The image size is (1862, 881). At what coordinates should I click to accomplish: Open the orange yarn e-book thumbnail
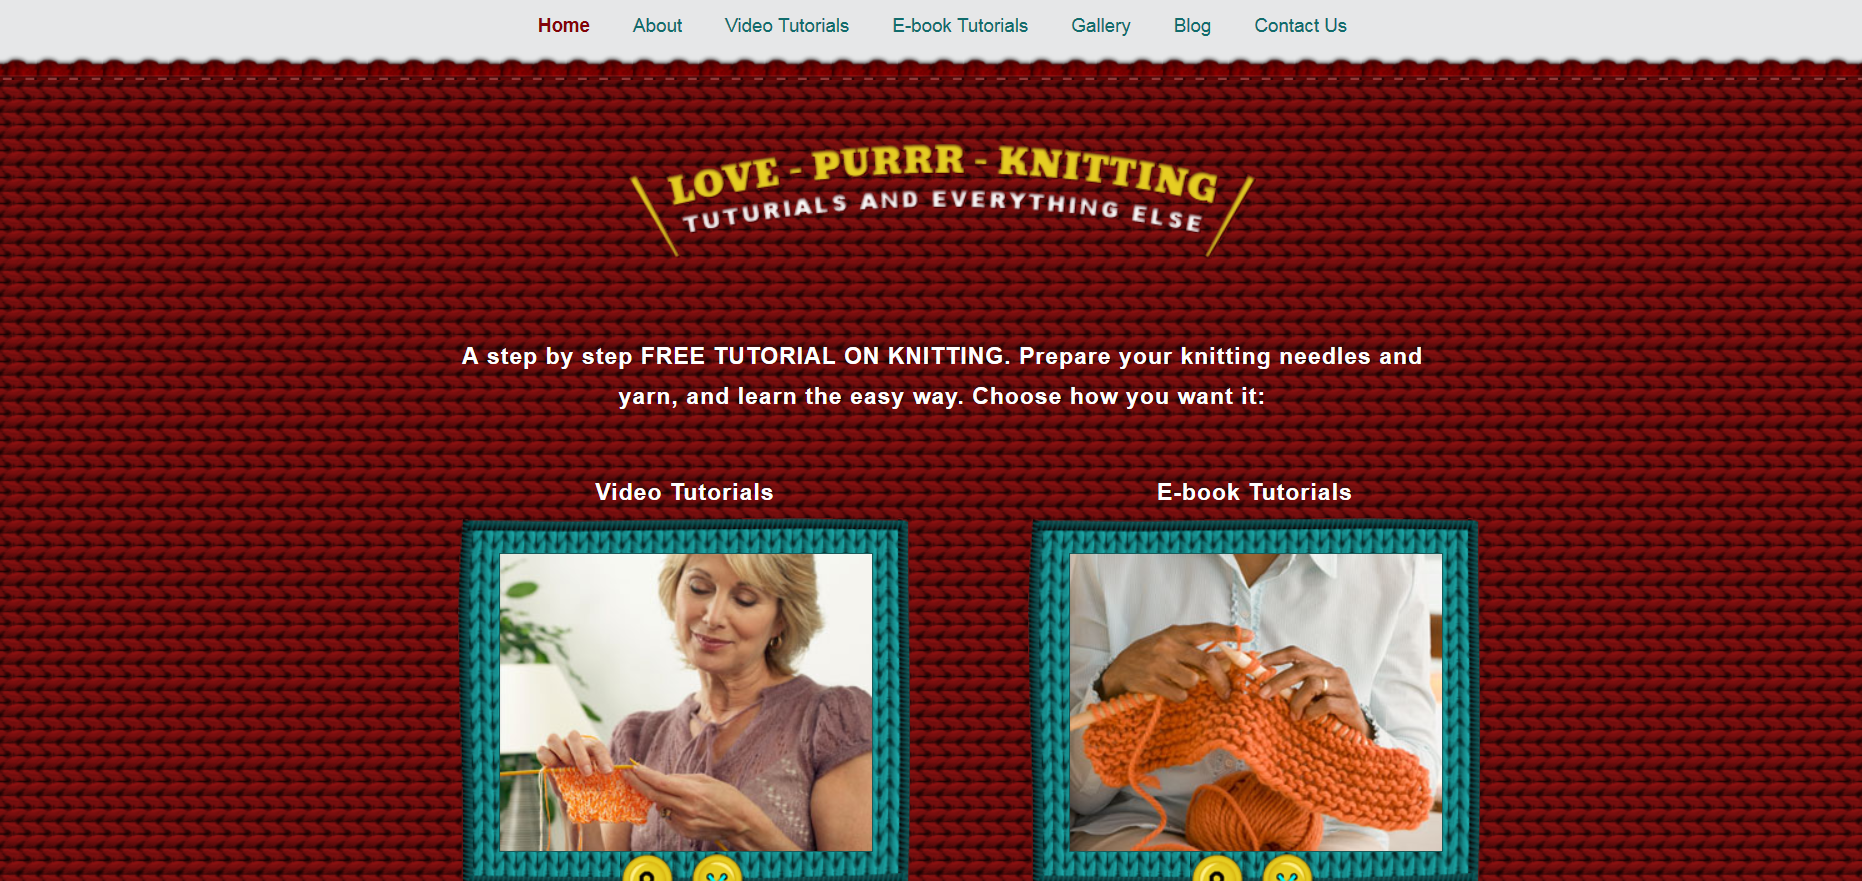point(1256,702)
